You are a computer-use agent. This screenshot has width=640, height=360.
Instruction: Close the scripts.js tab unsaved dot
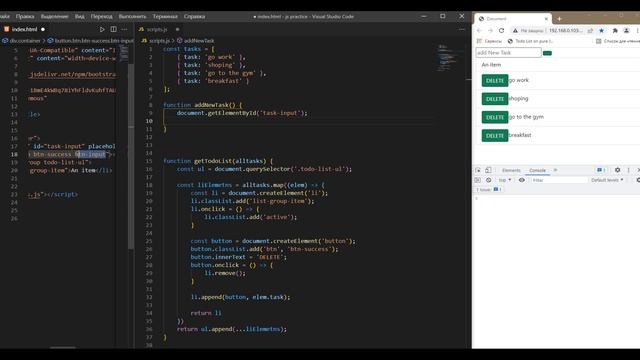177,29
